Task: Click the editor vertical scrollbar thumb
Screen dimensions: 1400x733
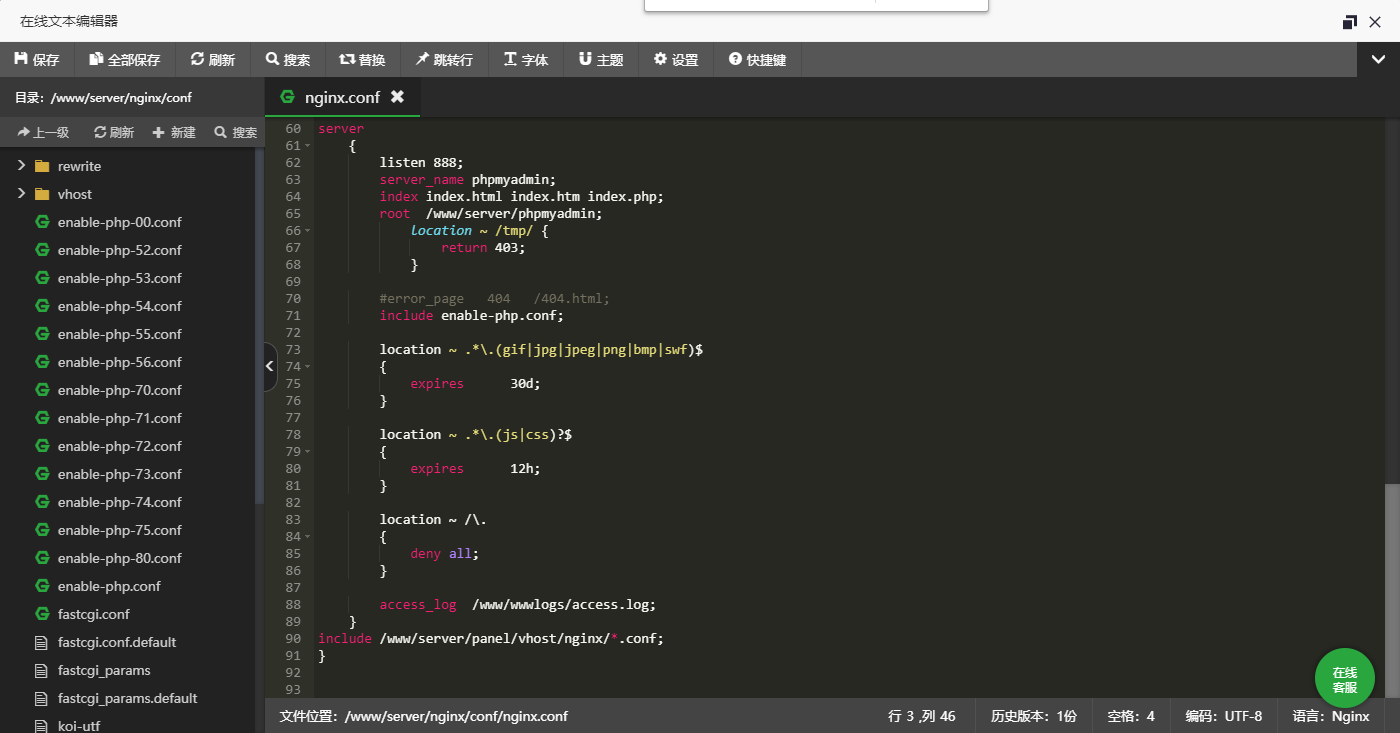Action: [x=1392, y=590]
